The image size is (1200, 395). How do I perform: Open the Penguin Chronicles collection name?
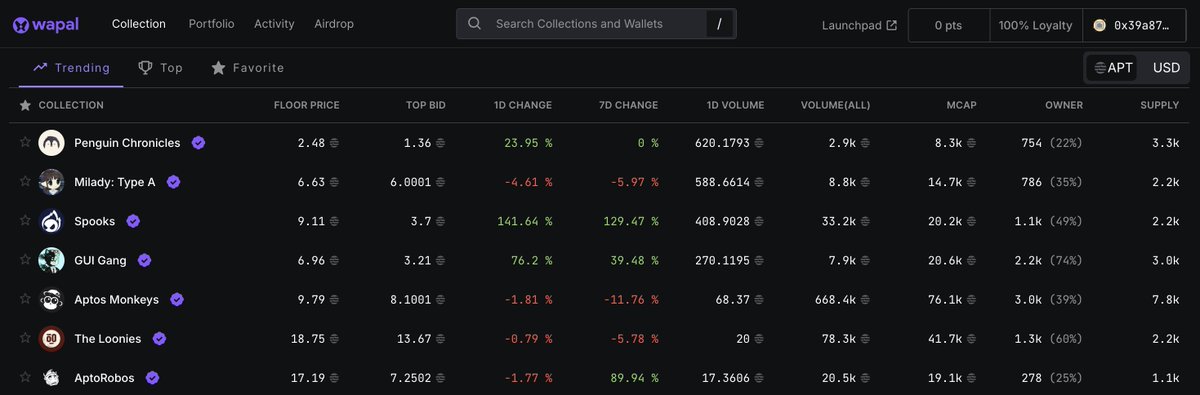(x=127, y=143)
